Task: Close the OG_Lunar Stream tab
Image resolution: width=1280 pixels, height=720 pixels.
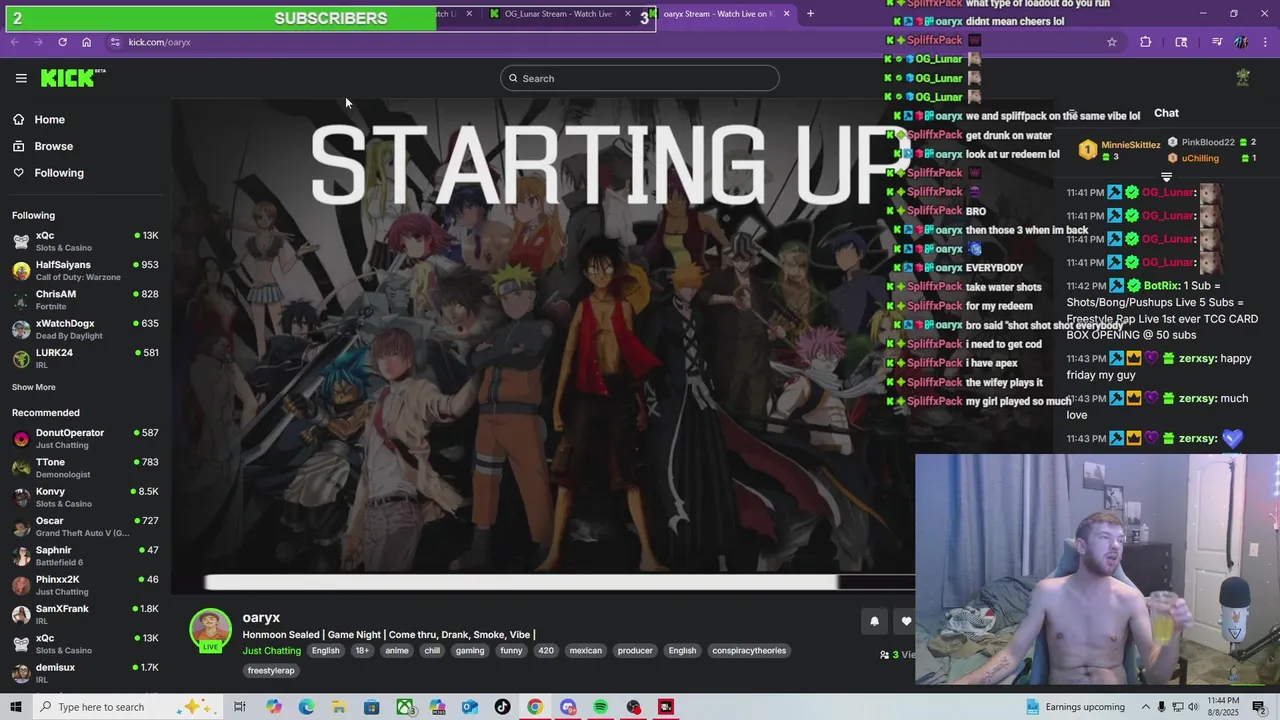Action: click(628, 14)
